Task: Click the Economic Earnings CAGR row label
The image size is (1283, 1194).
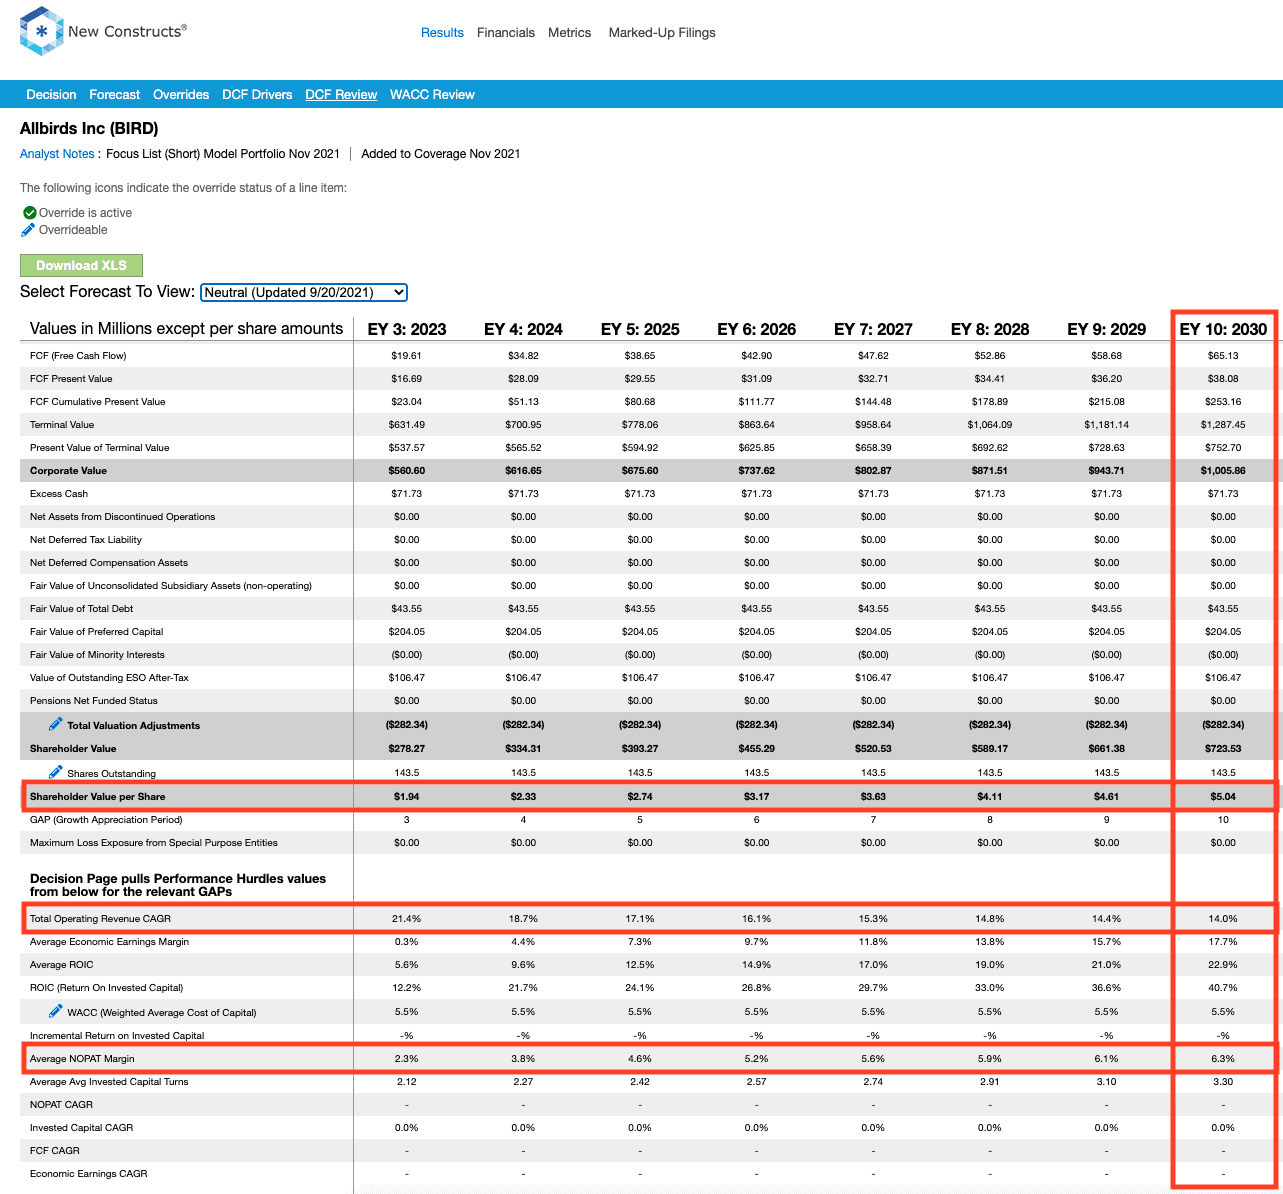Action: (x=89, y=1174)
